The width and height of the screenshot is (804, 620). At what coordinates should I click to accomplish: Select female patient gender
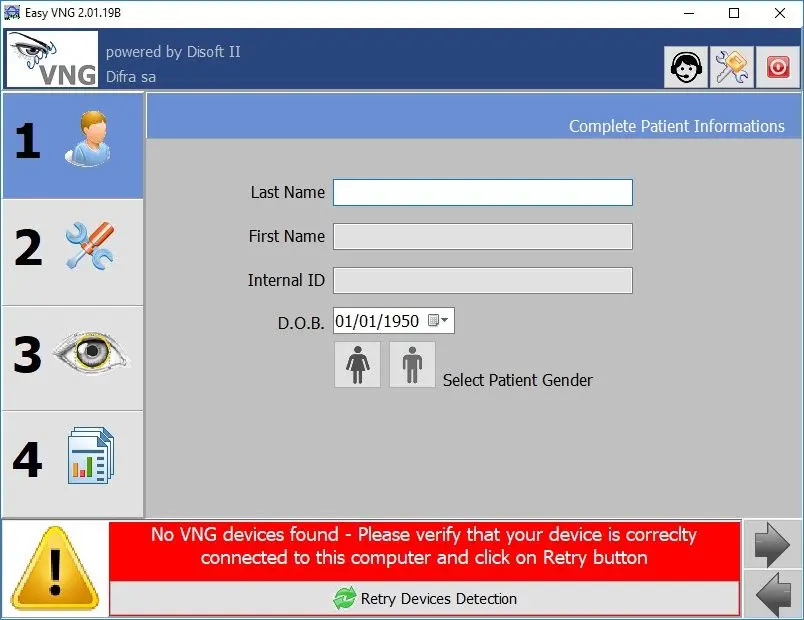tap(357, 365)
